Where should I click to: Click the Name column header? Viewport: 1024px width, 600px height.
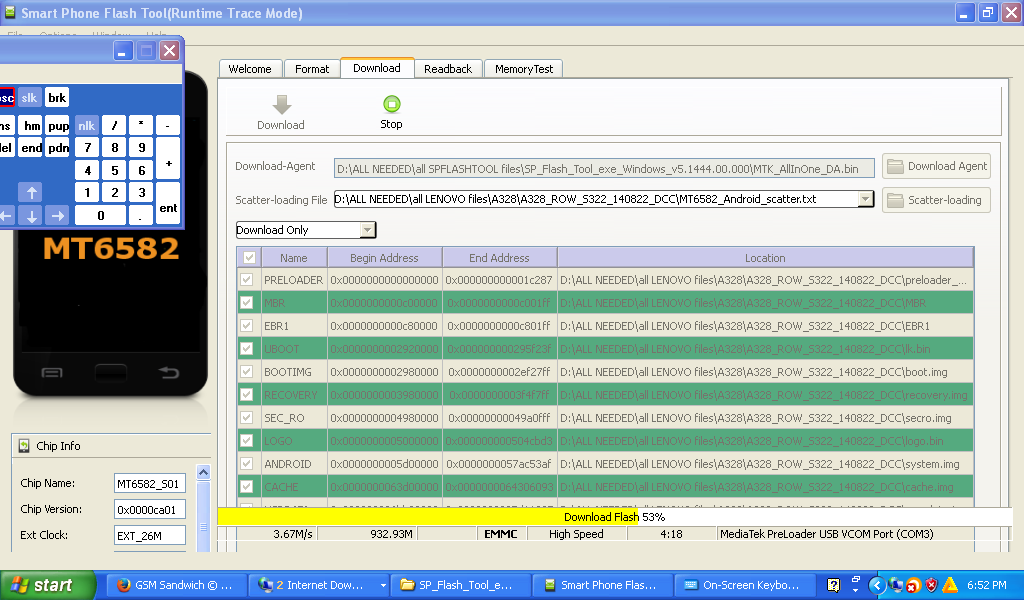[x=294, y=258]
